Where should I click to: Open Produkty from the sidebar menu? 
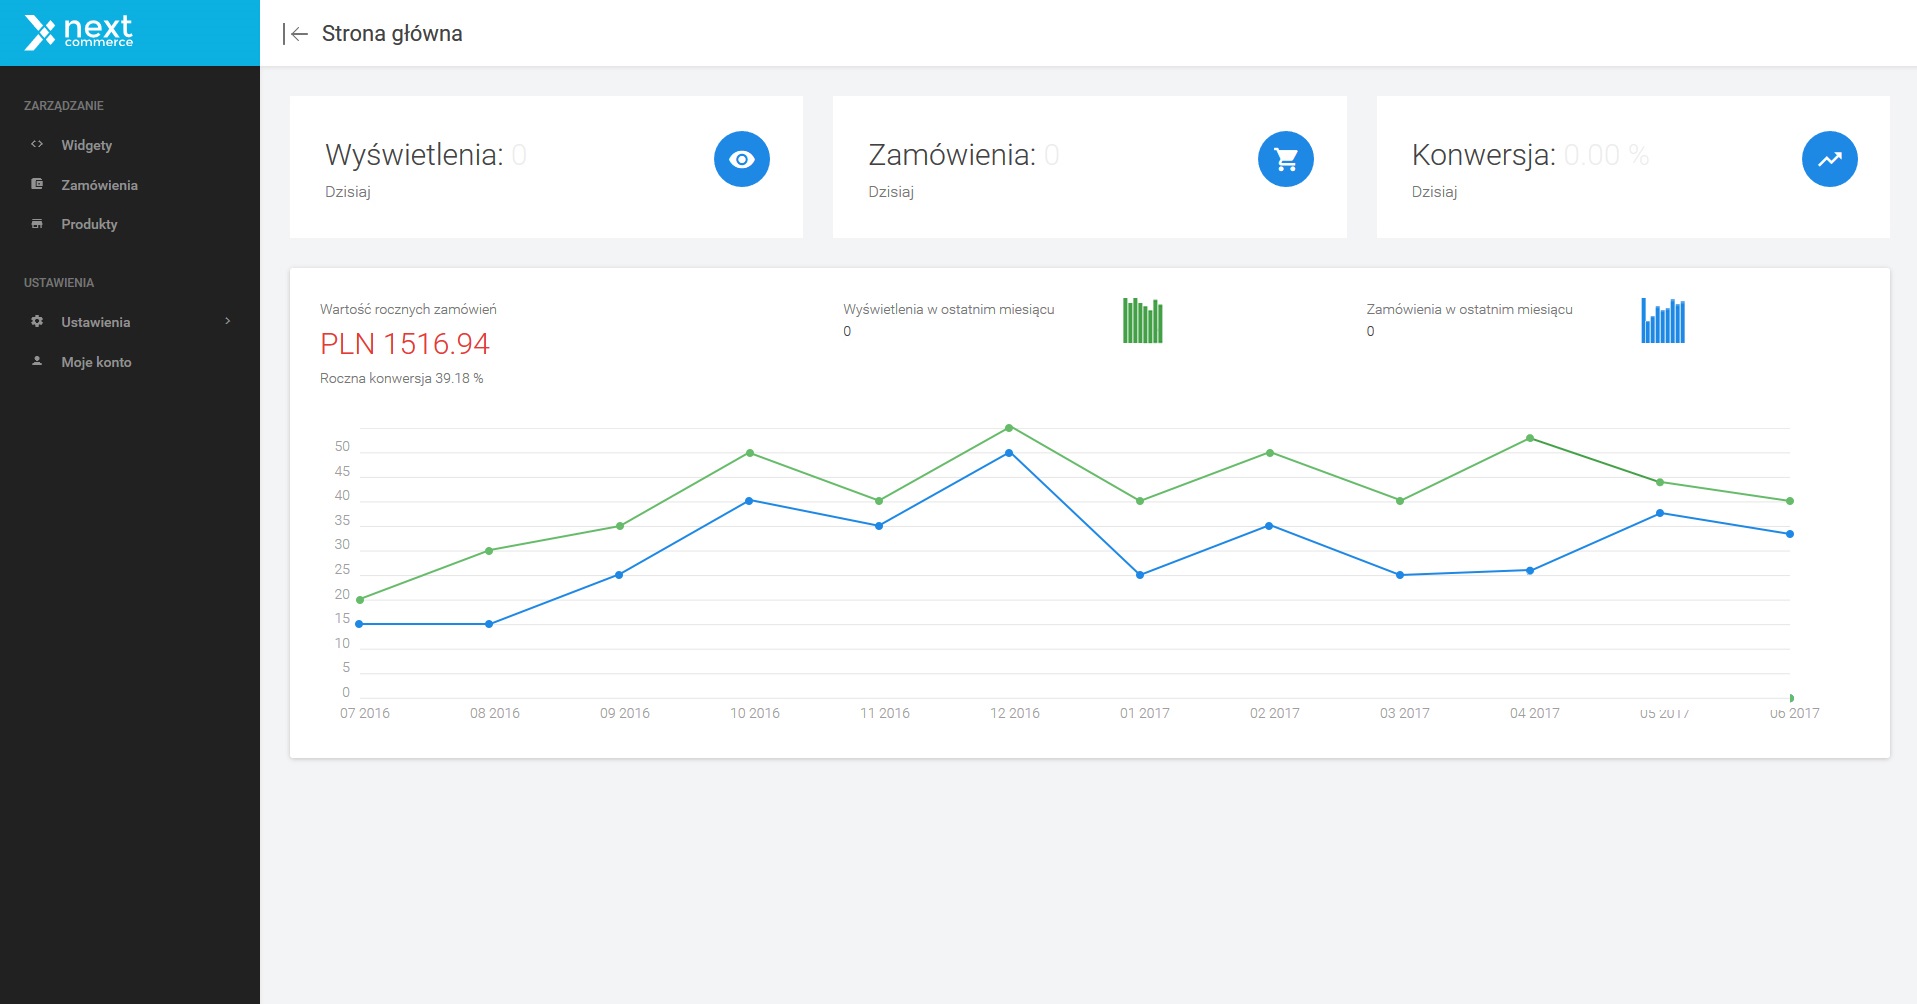pyautogui.click(x=89, y=224)
